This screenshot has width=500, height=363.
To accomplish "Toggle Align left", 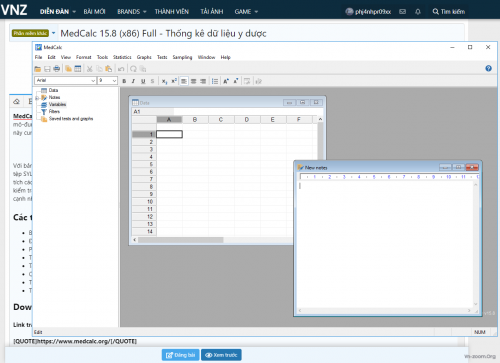I will point(184,81).
